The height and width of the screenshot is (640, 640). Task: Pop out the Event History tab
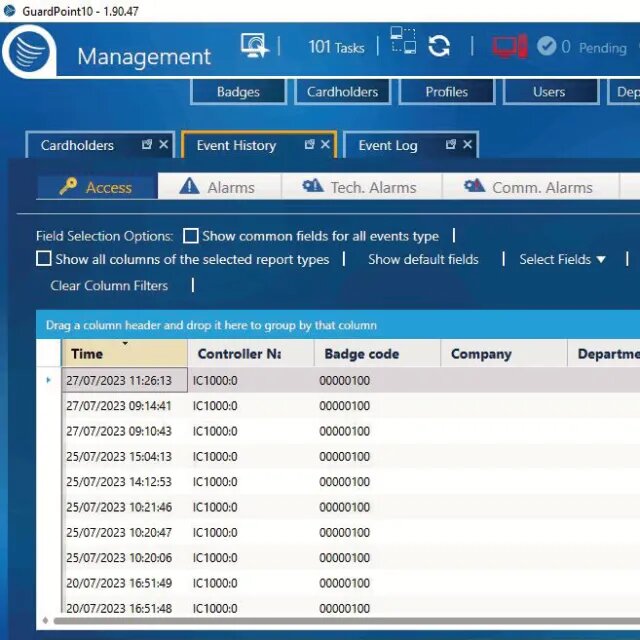[309, 144]
